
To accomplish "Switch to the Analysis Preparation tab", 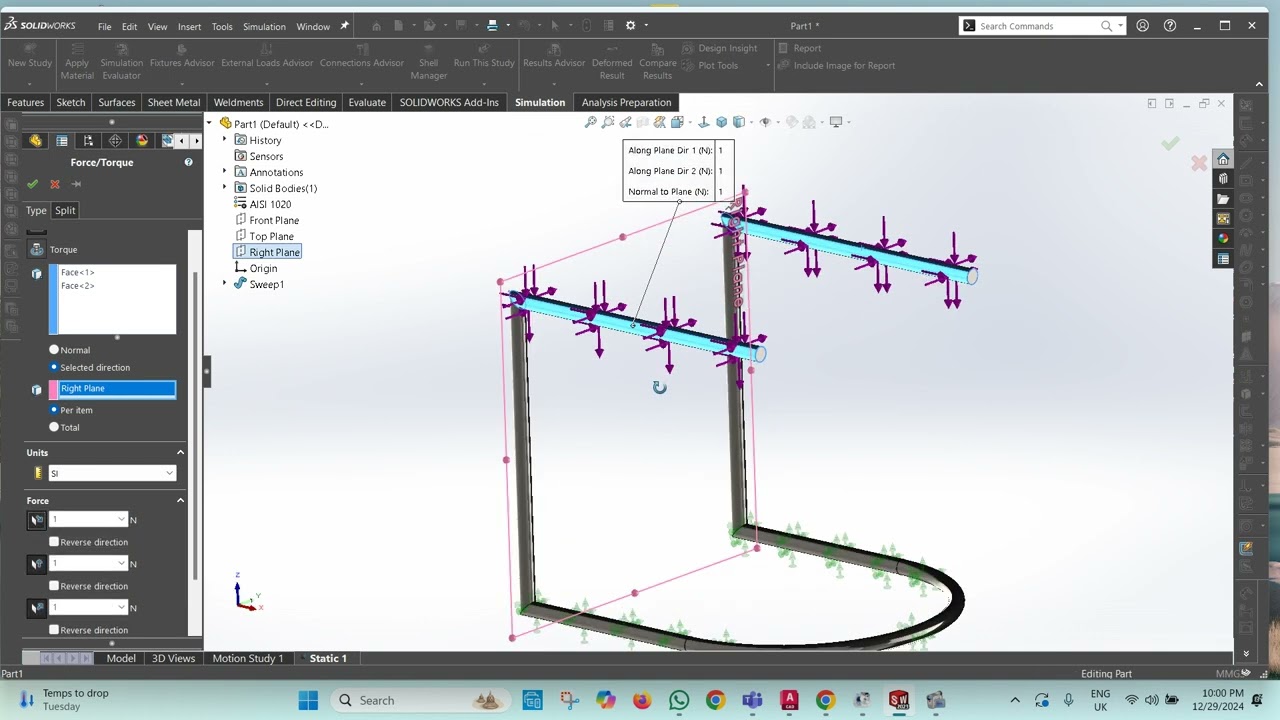I will 626,102.
